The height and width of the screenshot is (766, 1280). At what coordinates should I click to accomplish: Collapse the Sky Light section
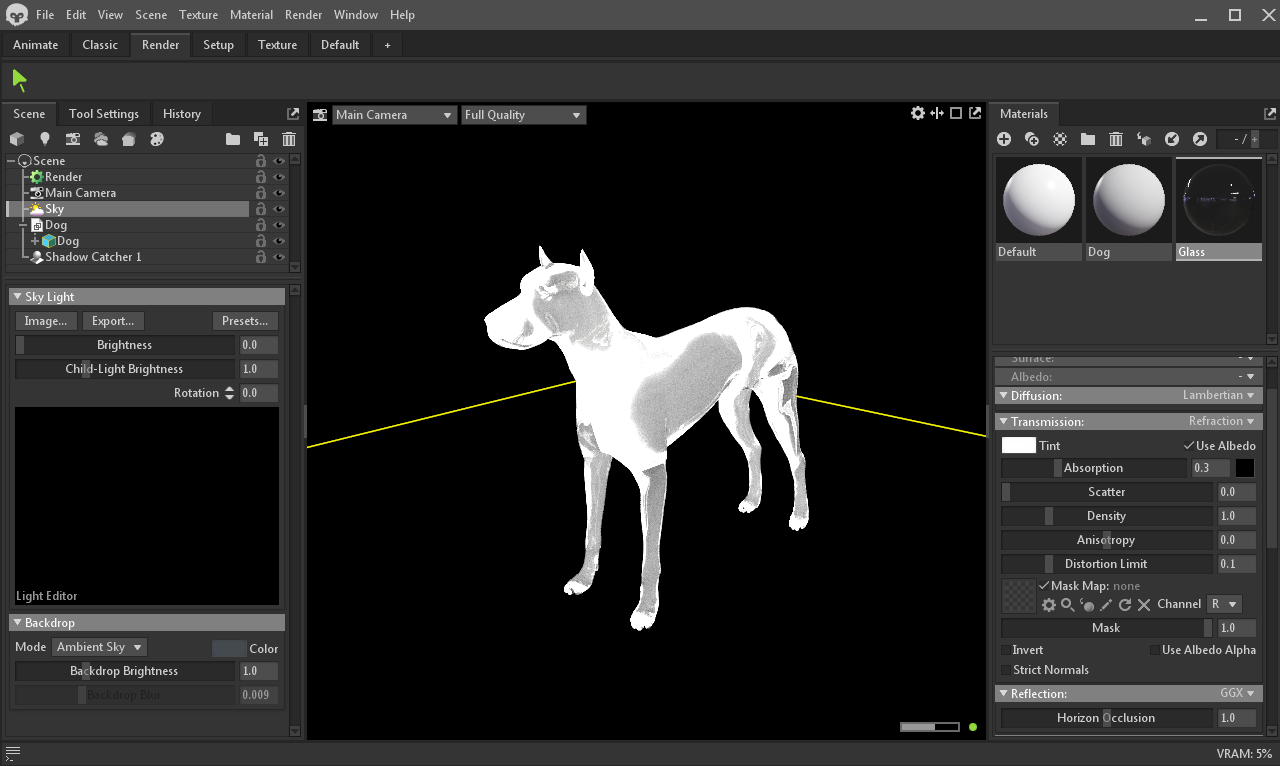tap(18, 297)
